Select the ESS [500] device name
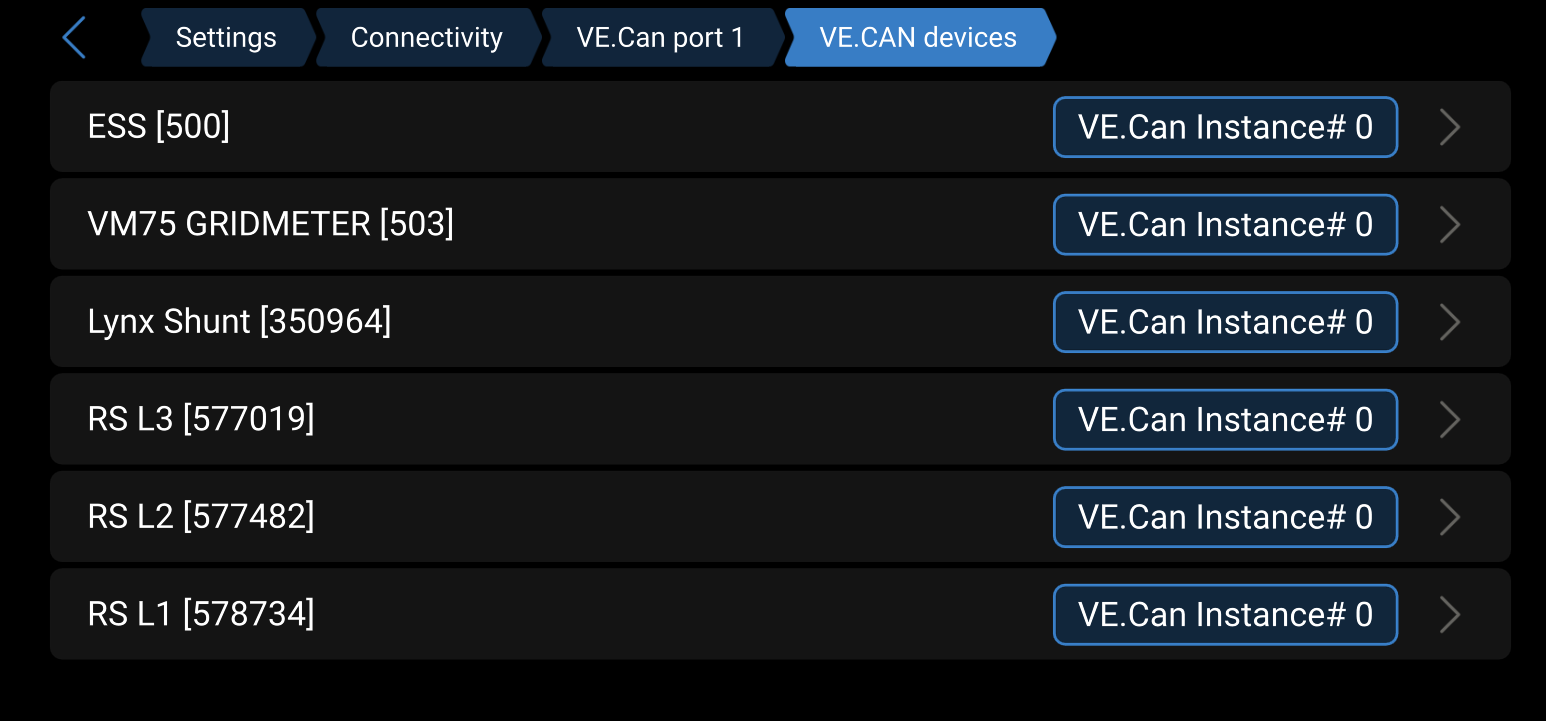 coord(159,127)
